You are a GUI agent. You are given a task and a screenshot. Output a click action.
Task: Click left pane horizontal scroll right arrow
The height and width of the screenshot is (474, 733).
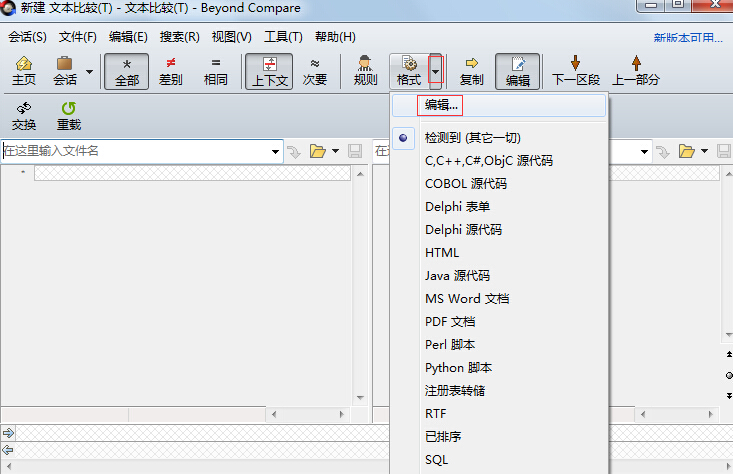(x=342, y=414)
